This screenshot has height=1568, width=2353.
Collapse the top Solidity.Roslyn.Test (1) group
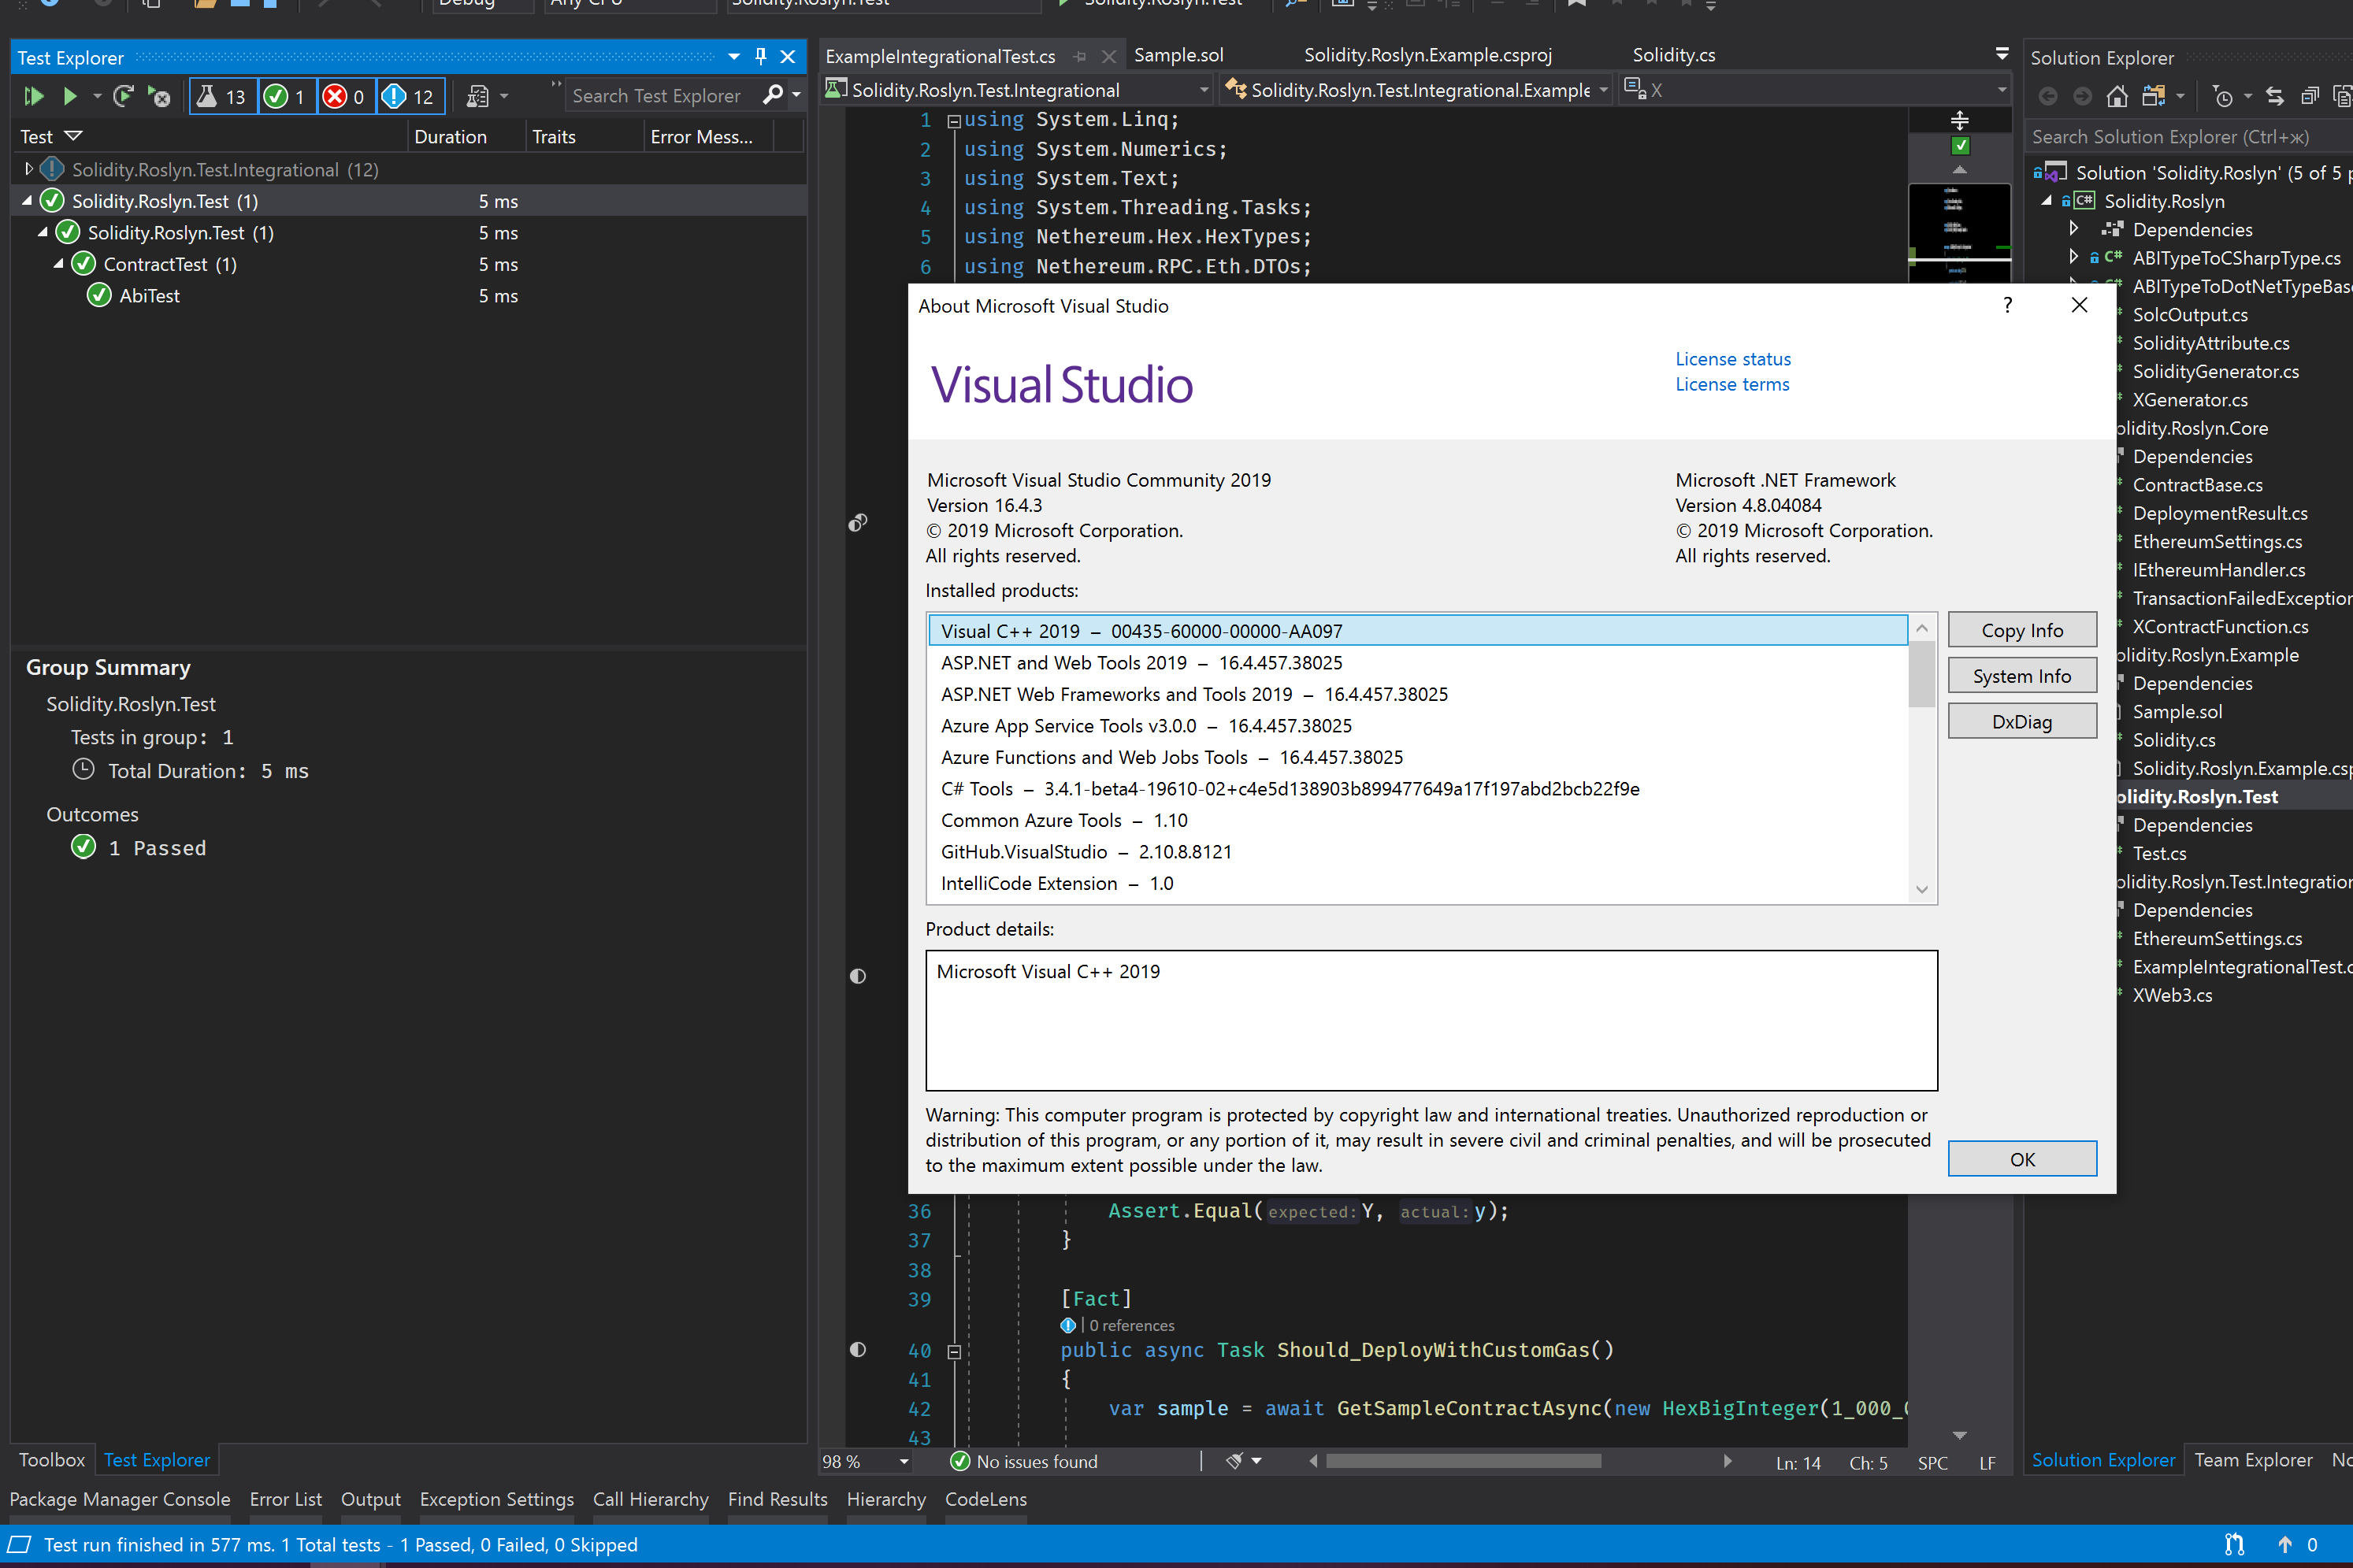point(27,201)
